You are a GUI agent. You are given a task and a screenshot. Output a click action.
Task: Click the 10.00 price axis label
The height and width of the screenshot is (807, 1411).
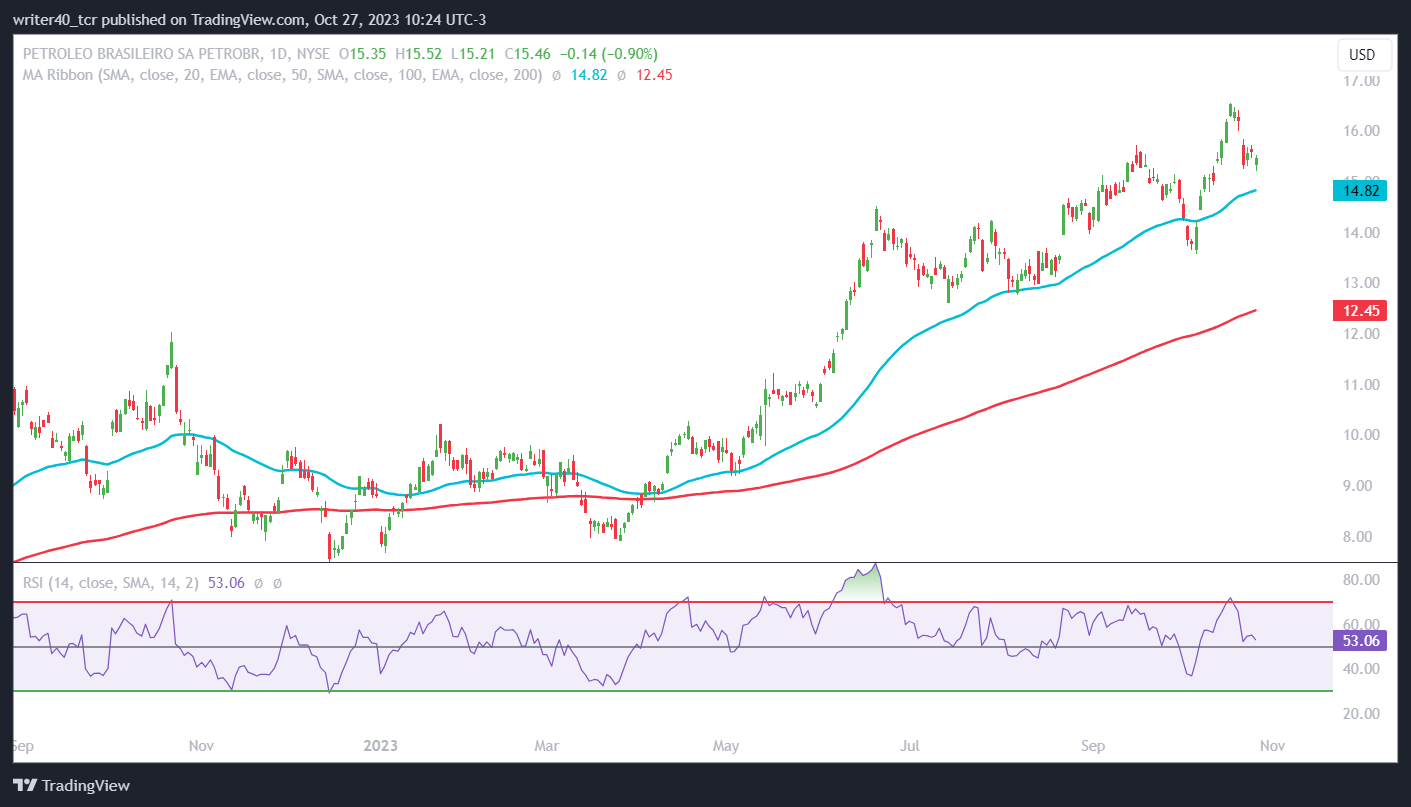pyautogui.click(x=1362, y=435)
